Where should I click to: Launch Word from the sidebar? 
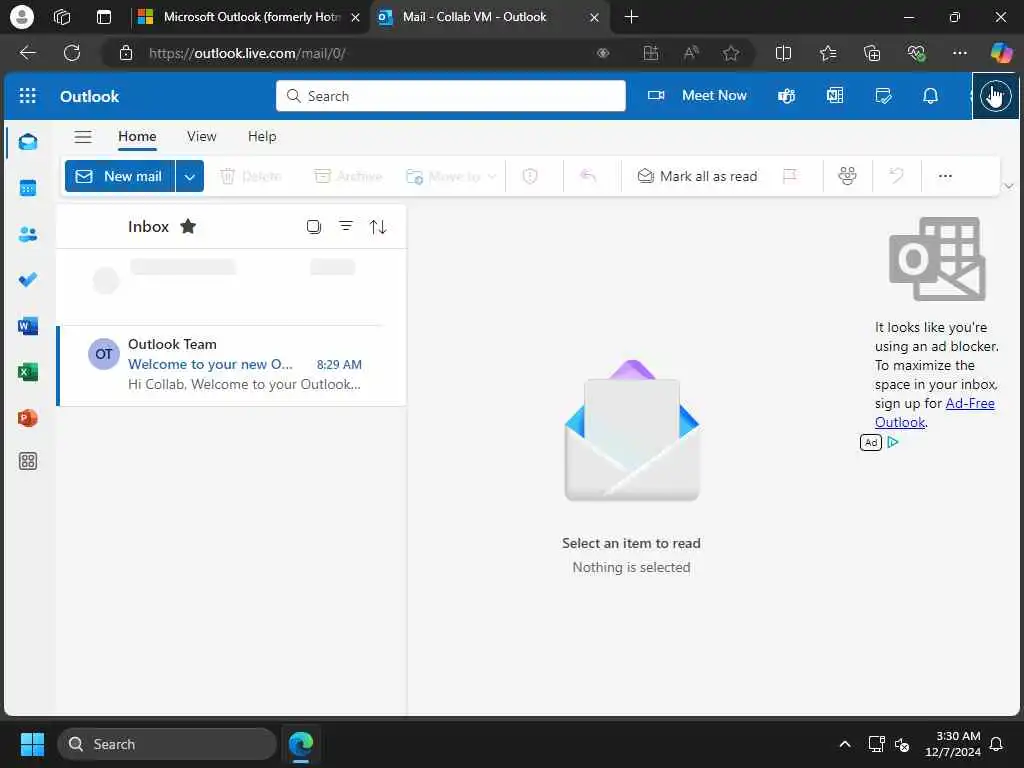point(28,325)
